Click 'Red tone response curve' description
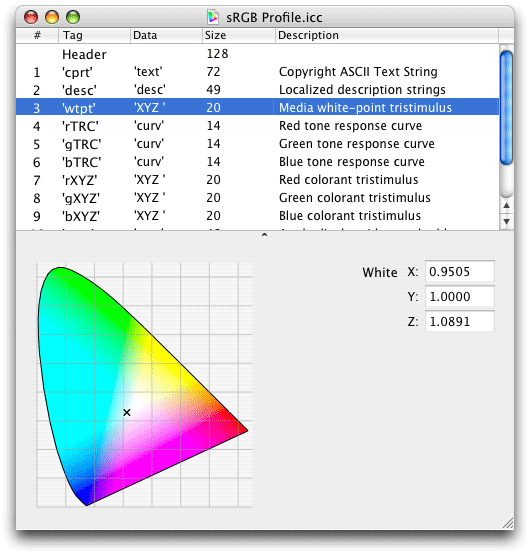 [351, 126]
